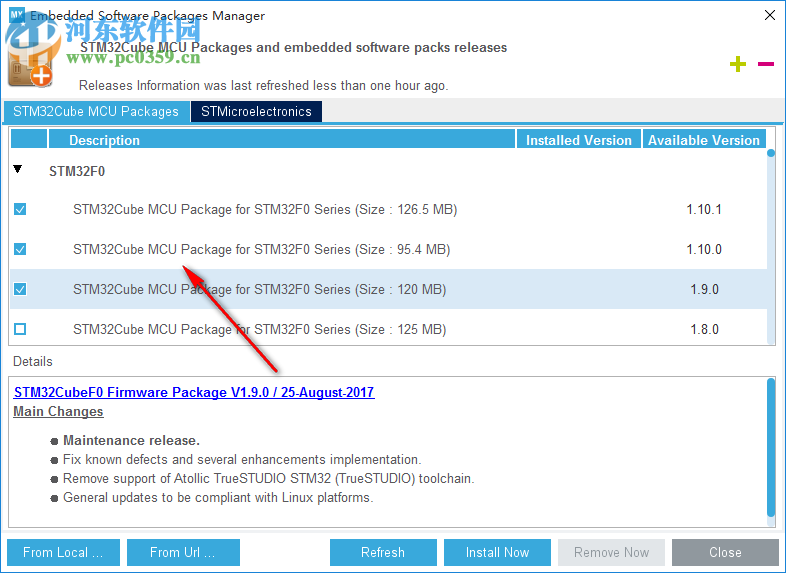
Task: Click the Close button
Action: 725,552
